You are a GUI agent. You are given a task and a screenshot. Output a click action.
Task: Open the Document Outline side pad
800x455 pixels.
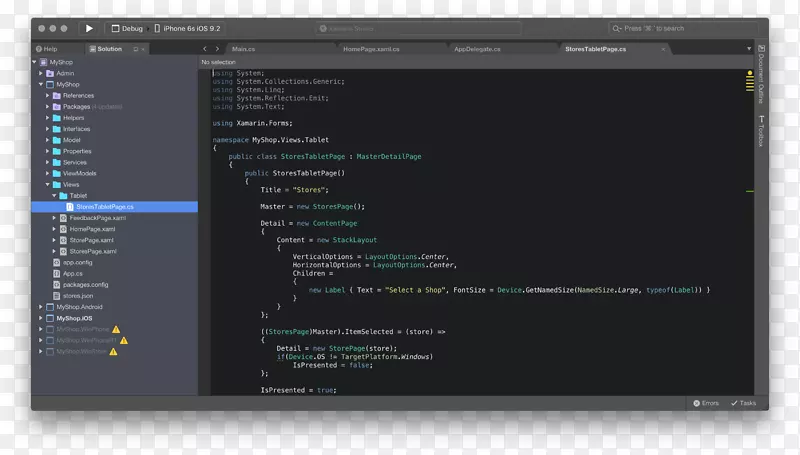click(761, 74)
